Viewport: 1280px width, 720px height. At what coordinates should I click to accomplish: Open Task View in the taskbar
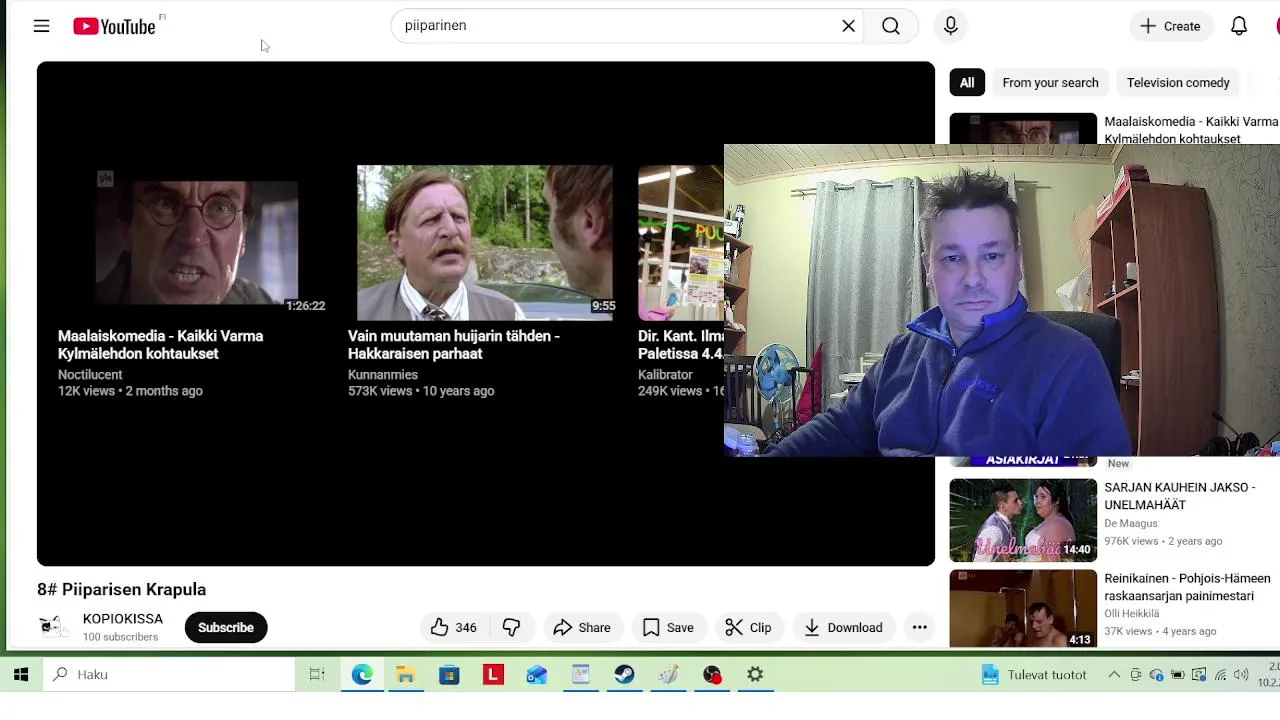[317, 675]
